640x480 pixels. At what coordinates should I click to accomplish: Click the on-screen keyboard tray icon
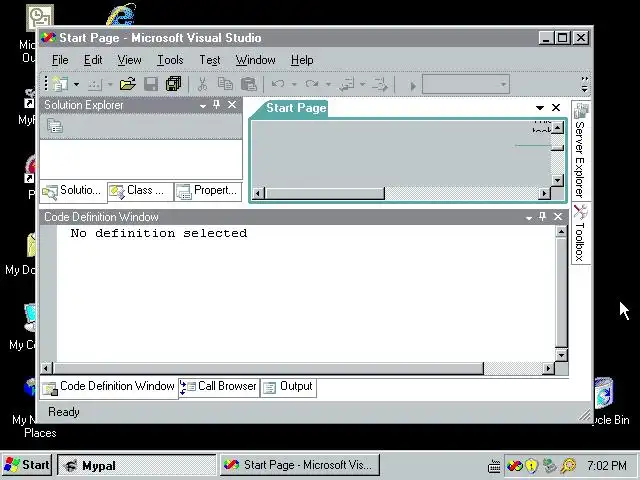(494, 466)
